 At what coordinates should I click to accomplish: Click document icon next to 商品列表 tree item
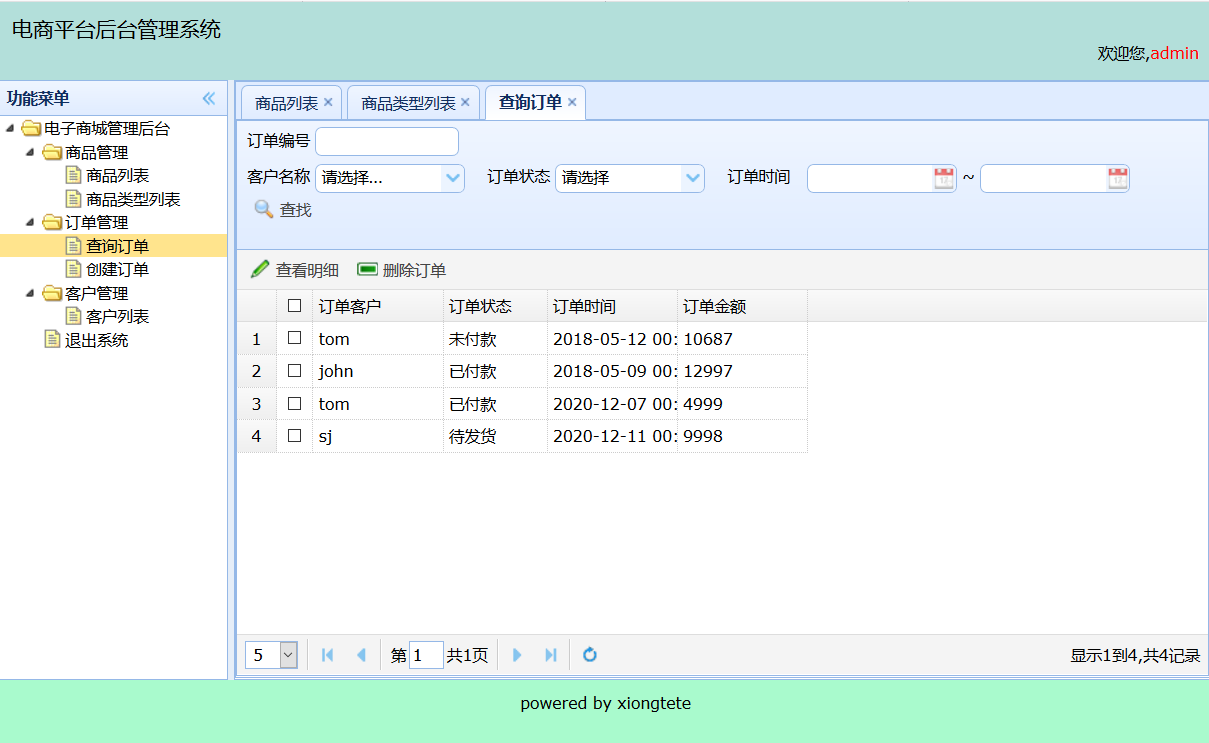coord(73,176)
